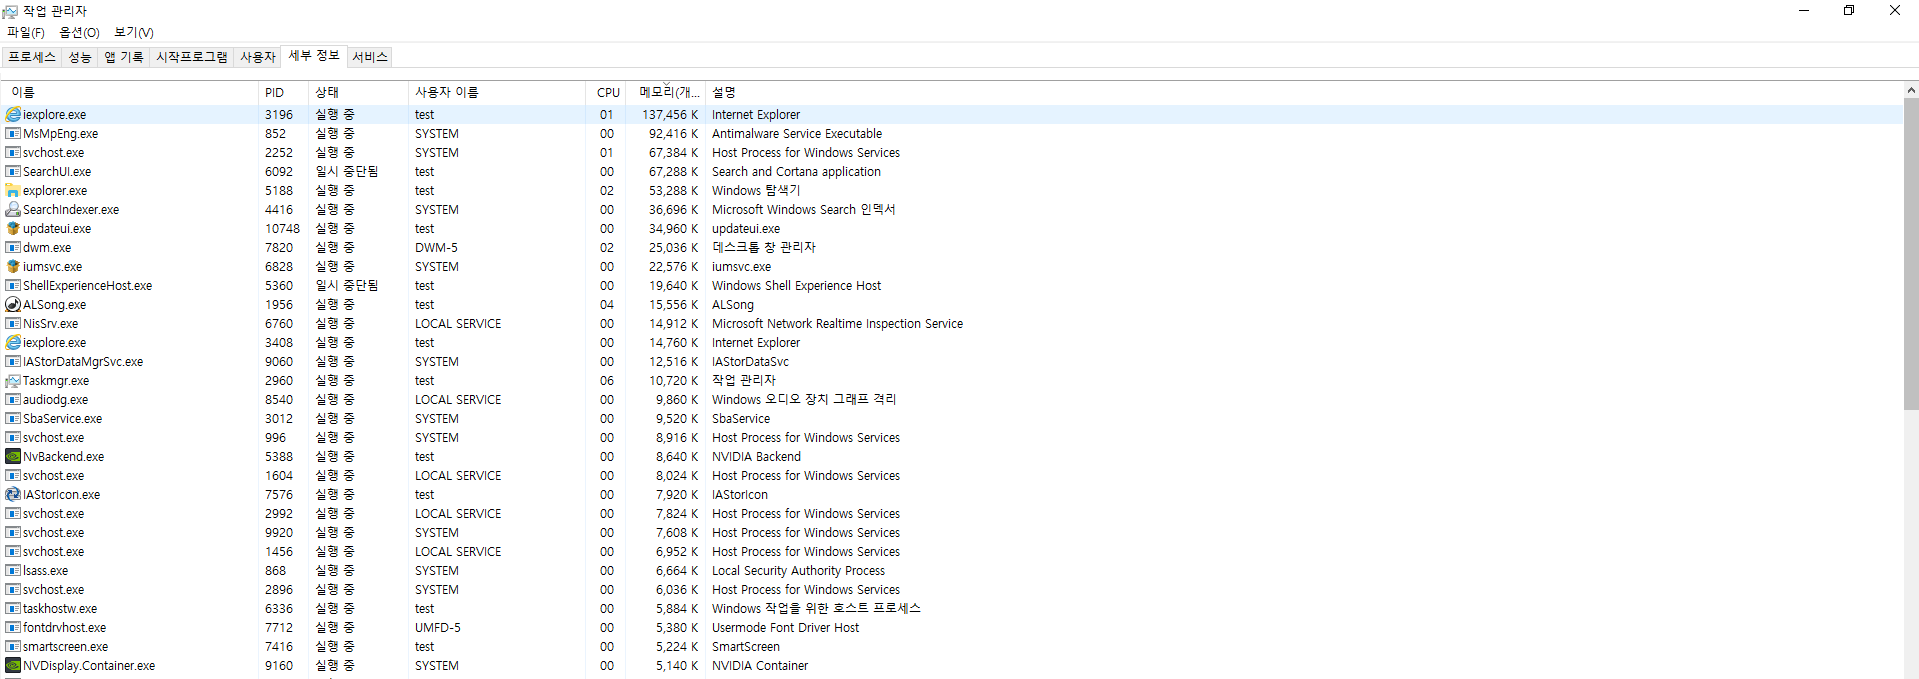Click the iexplore.exe icon with PID 3408
This screenshot has height=679, width=1919.
coord(13,343)
